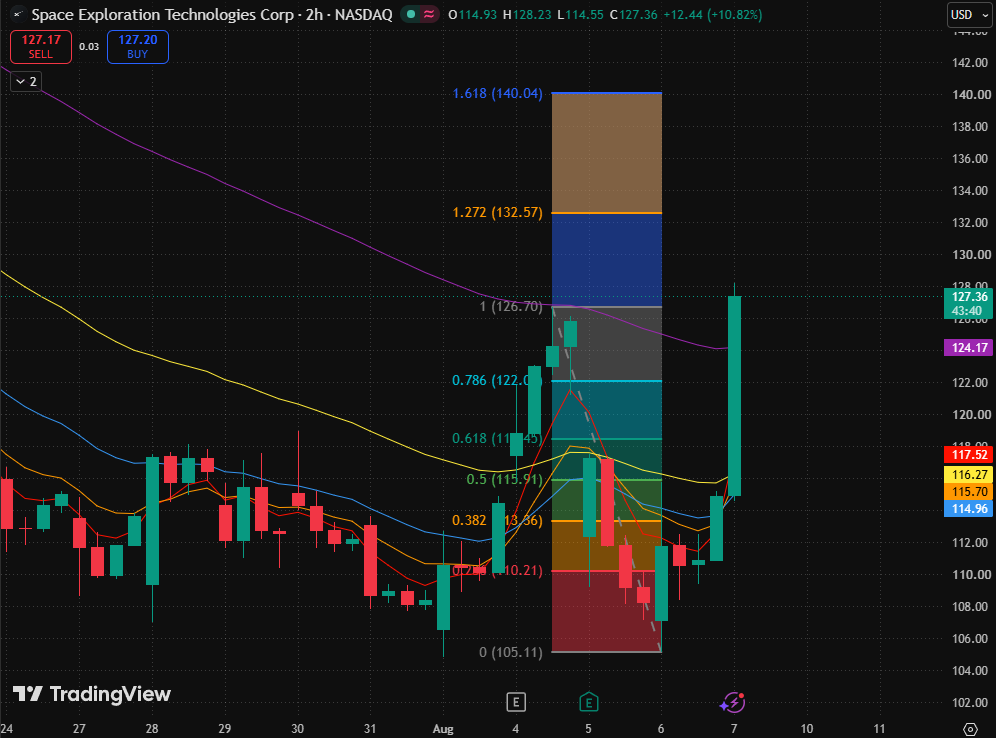The image size is (996, 738).
Task: Click the blue BUY price button
Action: [x=137, y=47]
